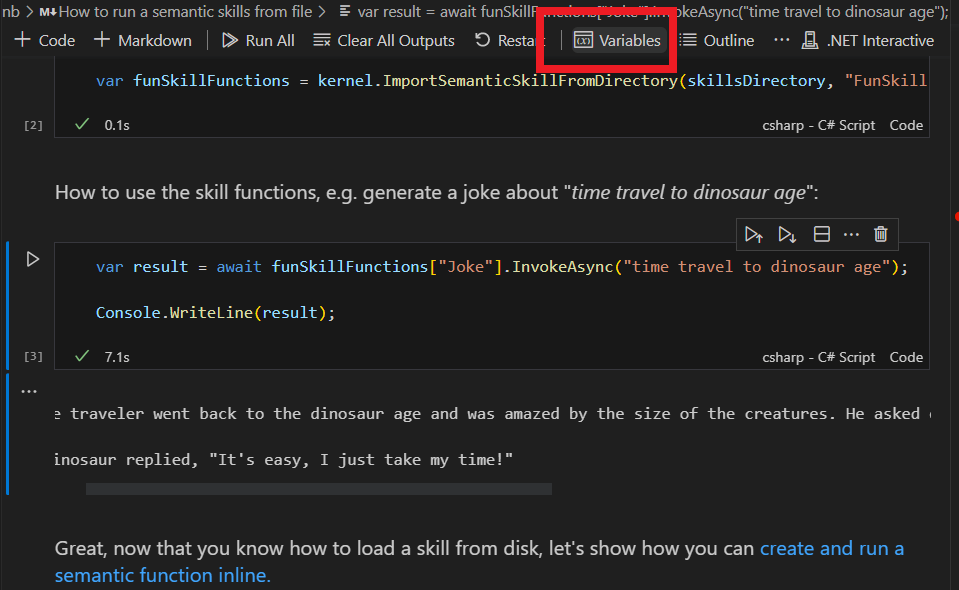Screen dimensions: 959x590
Task: Open more cell actions ellipsis
Action: coord(851,234)
